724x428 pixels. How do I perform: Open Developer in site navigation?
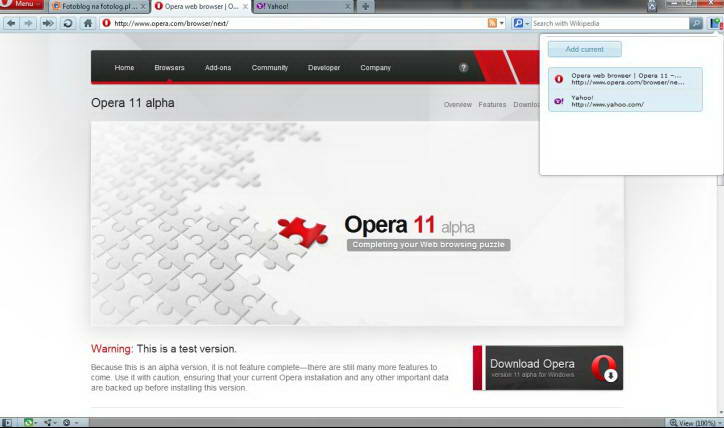[324, 67]
